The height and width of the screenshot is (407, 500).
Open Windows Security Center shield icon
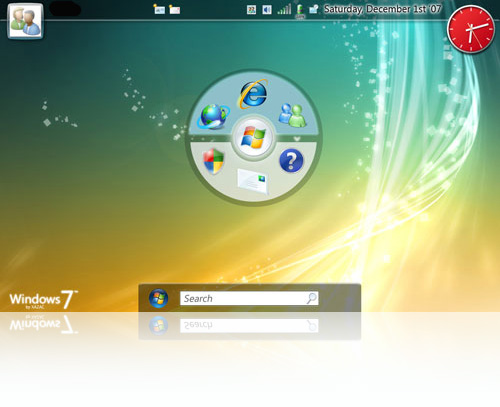pyautogui.click(x=214, y=161)
